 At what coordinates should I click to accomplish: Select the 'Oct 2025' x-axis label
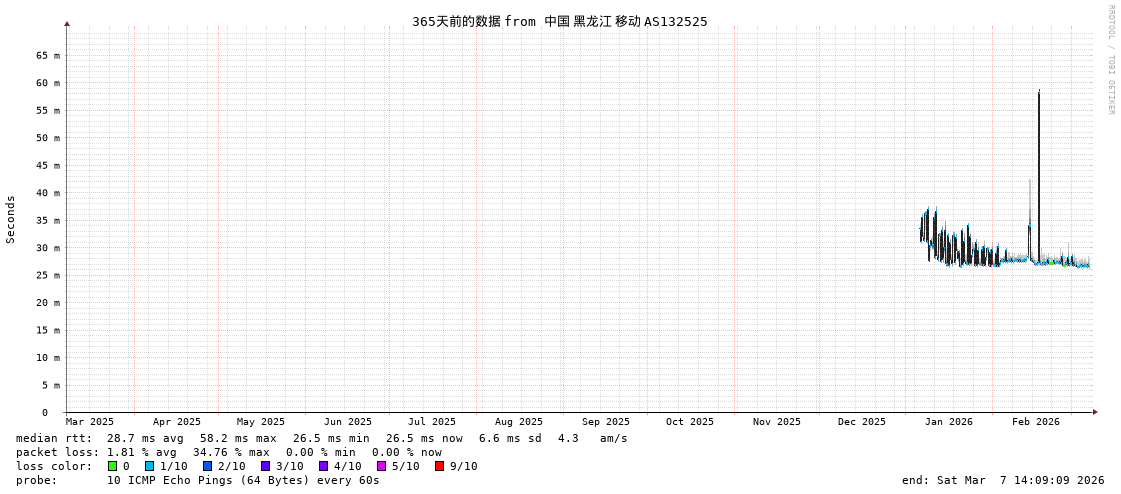pos(690,422)
